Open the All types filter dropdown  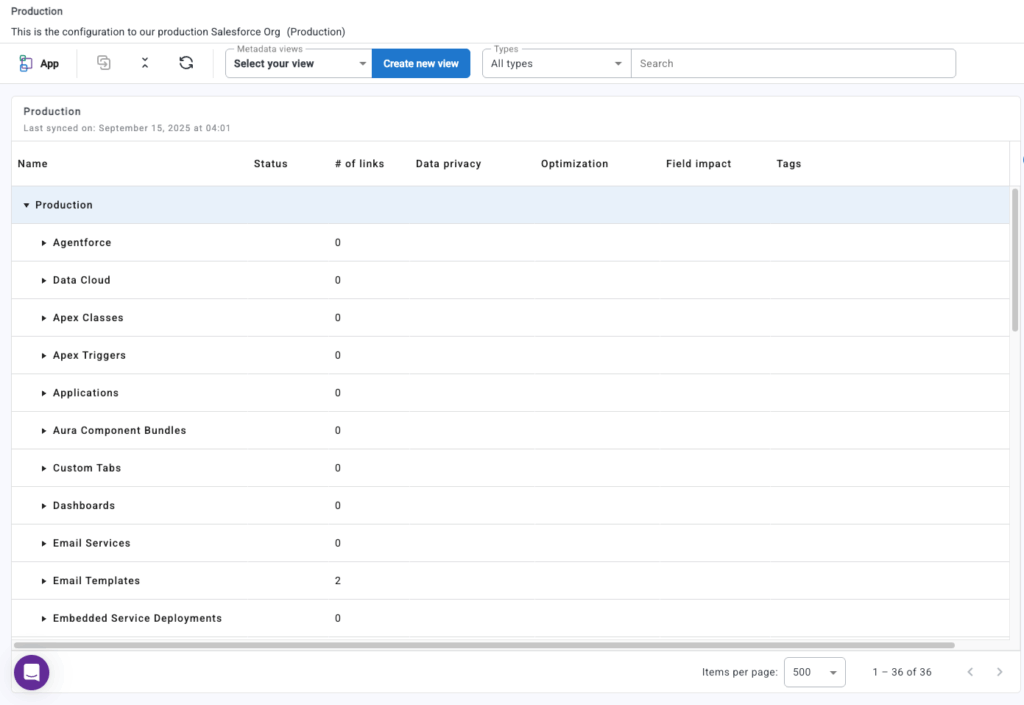556,63
